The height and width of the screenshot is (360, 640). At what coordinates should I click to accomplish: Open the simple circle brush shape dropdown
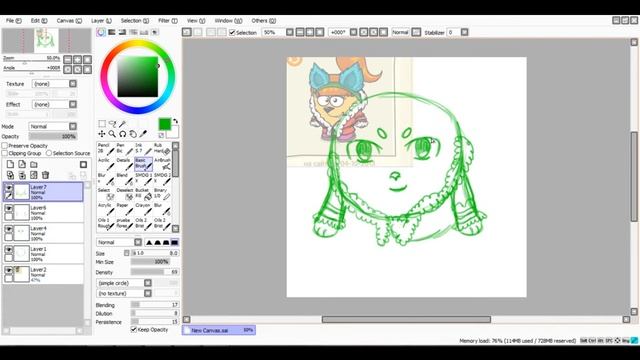click(148, 283)
